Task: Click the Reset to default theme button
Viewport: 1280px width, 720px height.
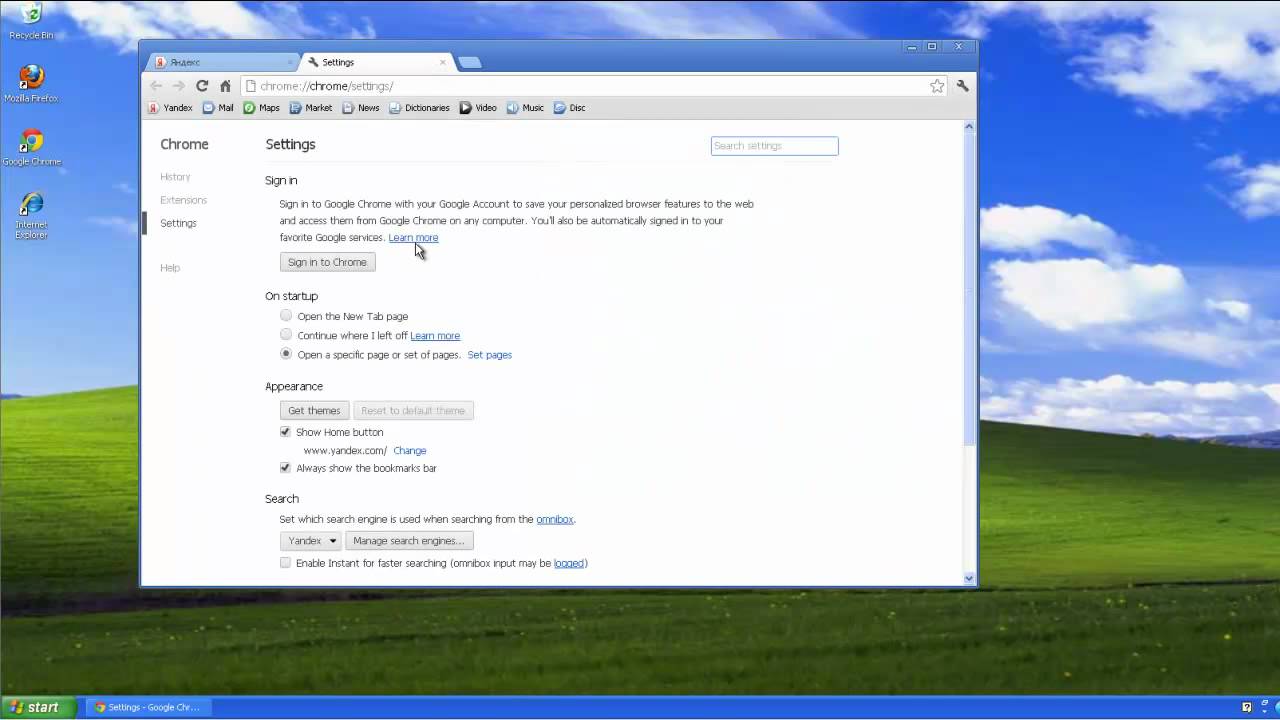Action: click(413, 411)
